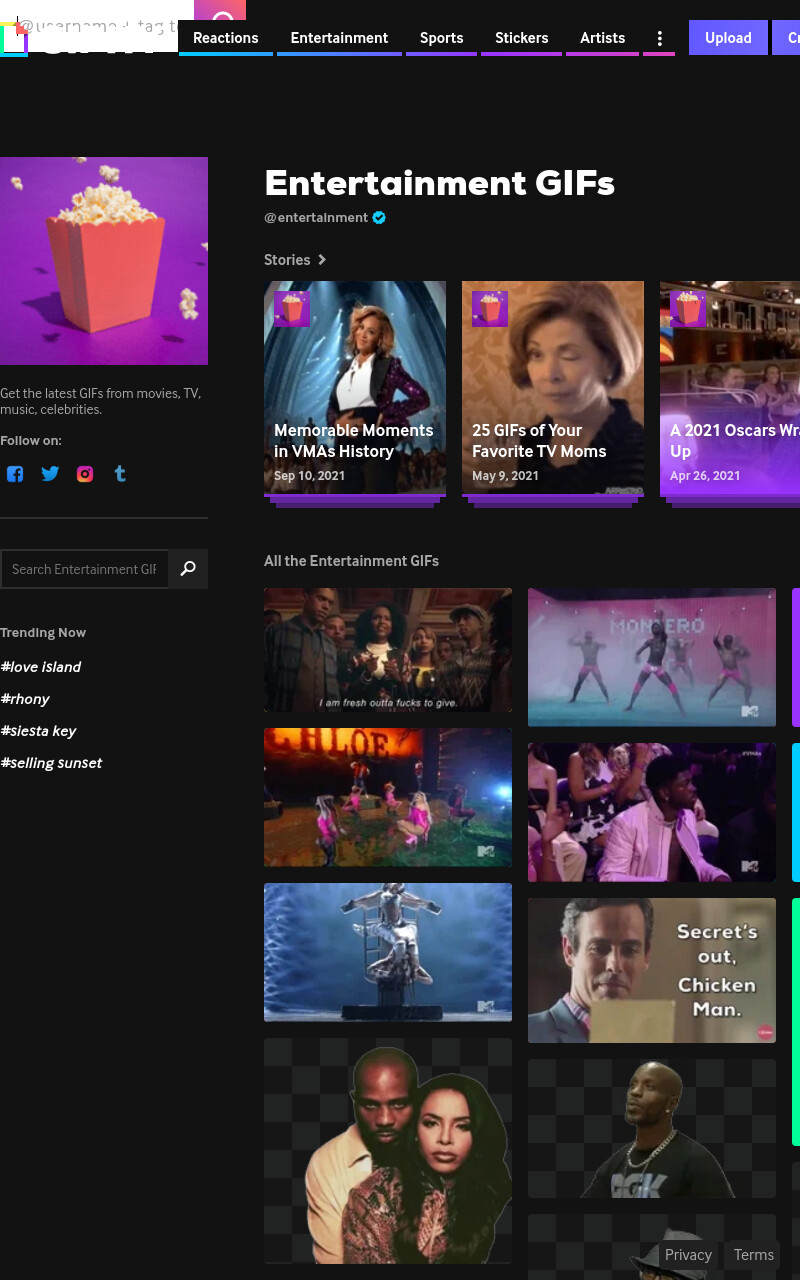Click the Stories heading text
The image size is (800, 1280).
tap(287, 260)
